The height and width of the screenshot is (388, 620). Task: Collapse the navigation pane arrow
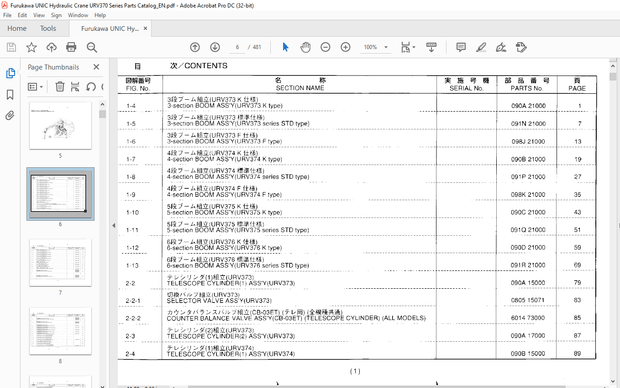click(114, 225)
